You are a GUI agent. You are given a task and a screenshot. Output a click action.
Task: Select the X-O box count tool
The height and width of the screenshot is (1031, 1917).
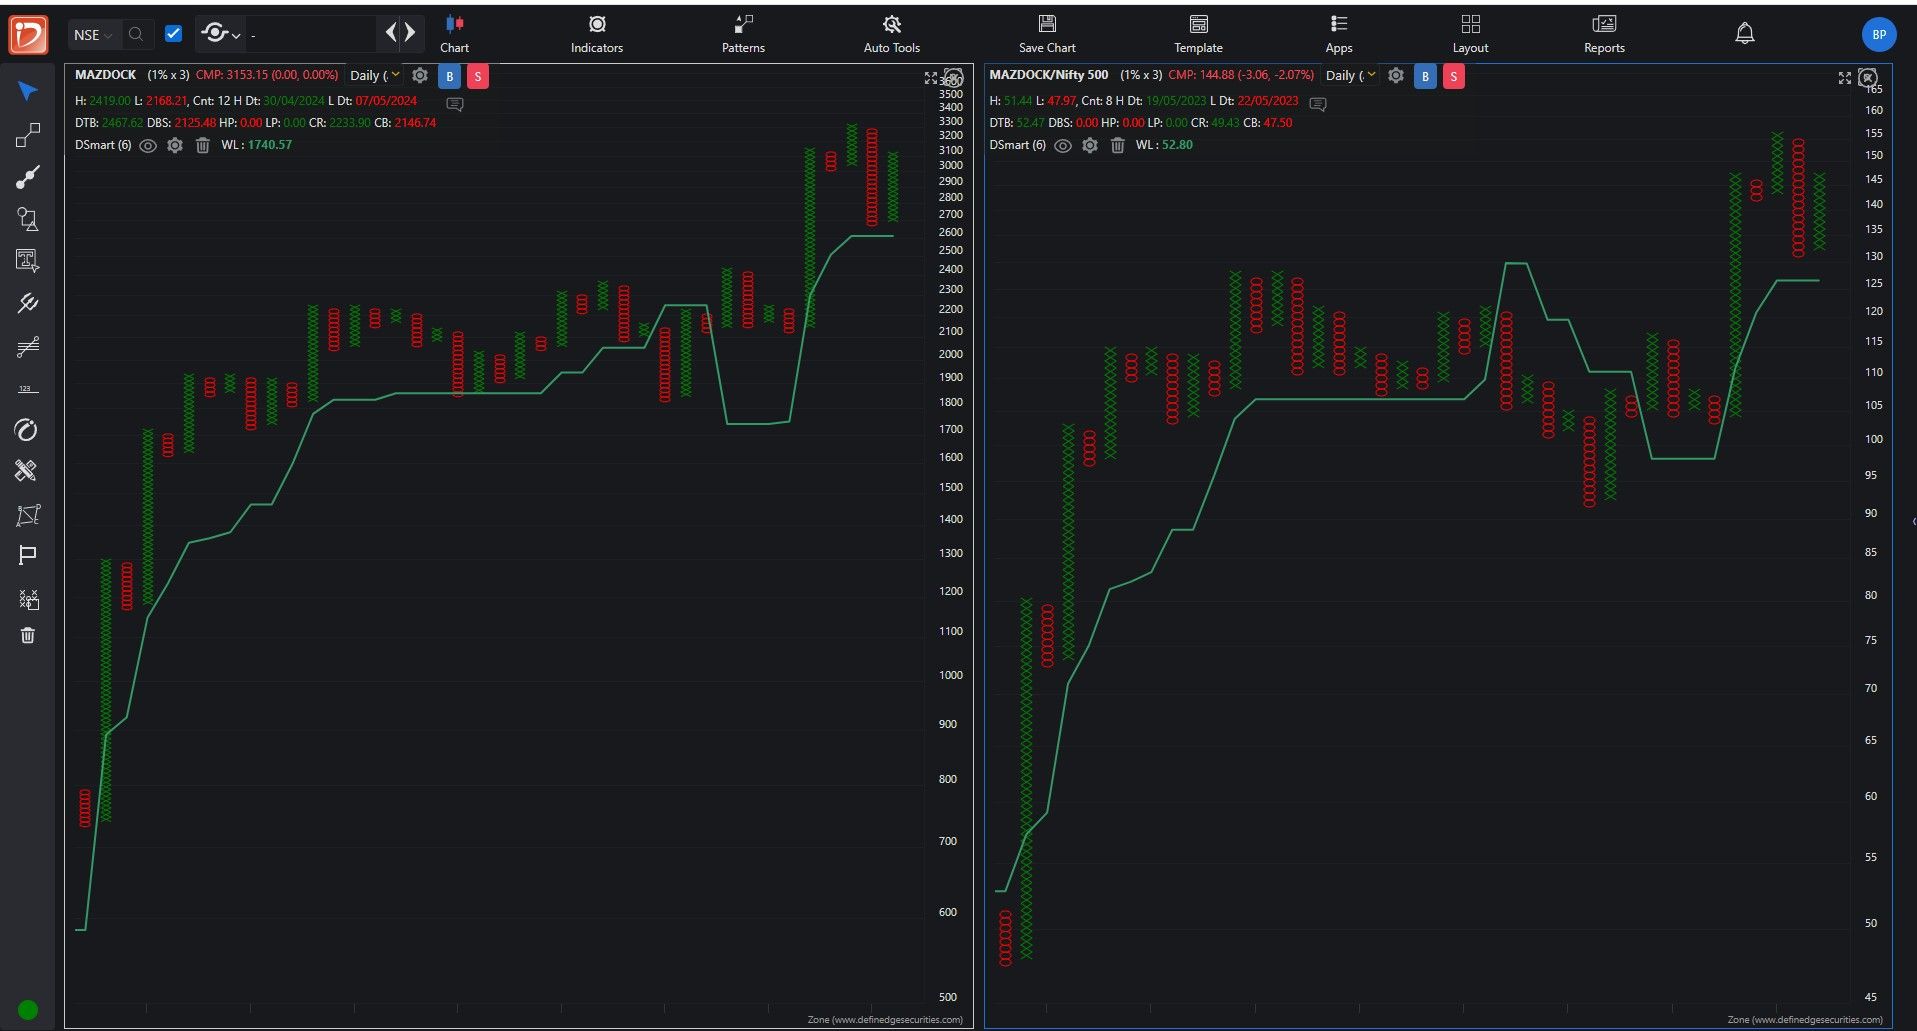28,599
